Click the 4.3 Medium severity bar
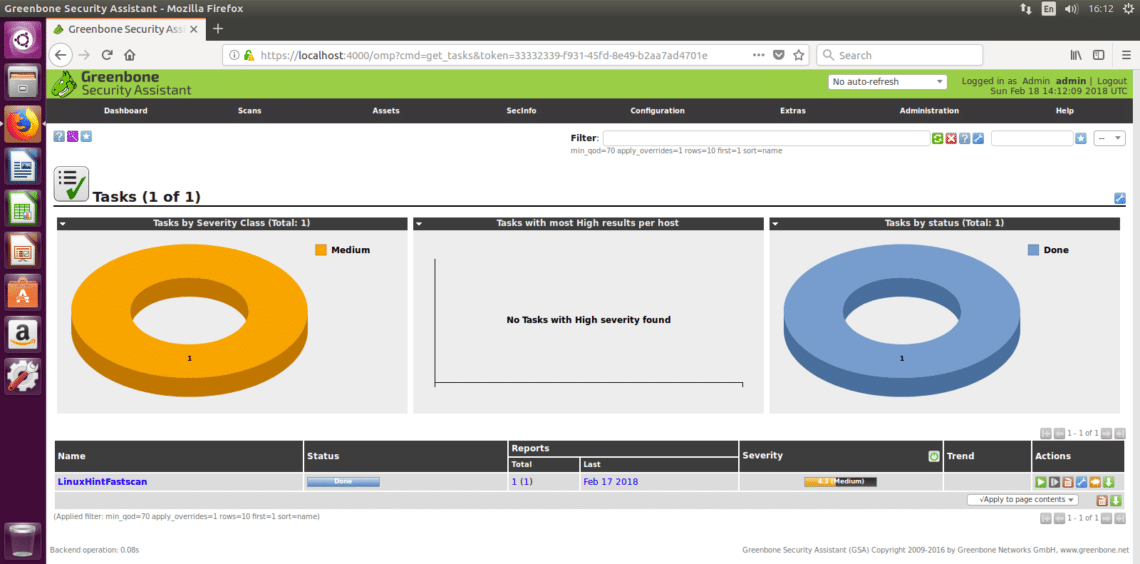Screen dimensions: 1140x564 [x=840, y=482]
